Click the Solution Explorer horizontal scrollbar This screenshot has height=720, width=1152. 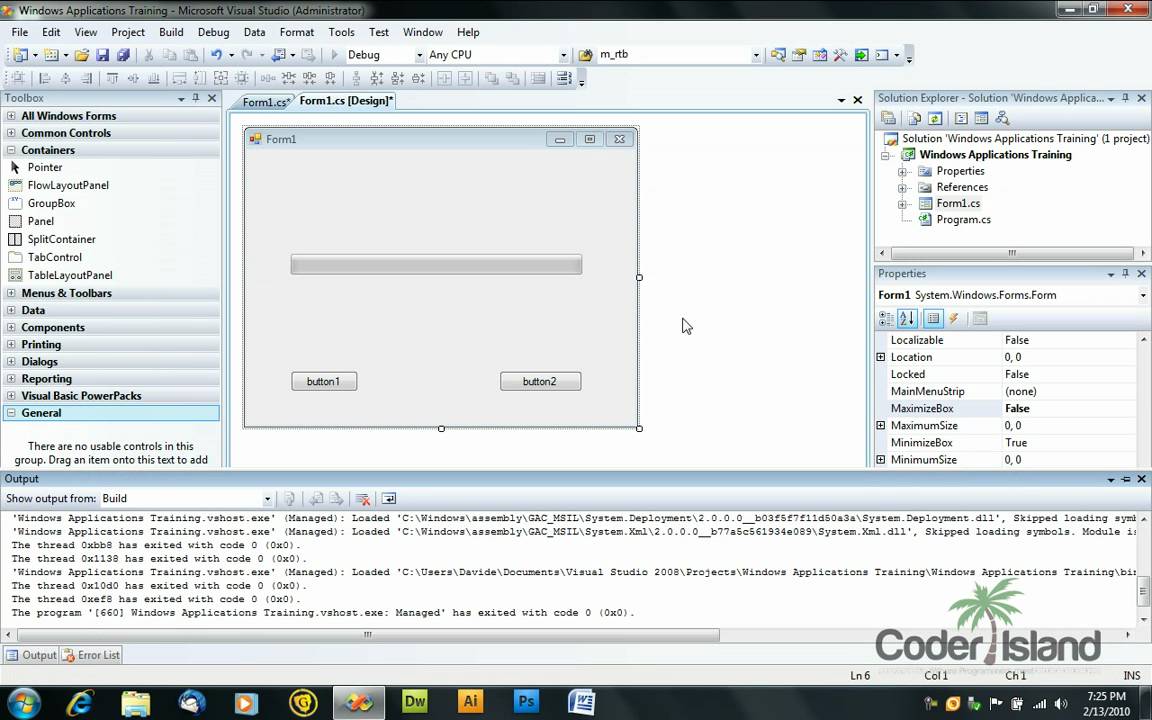[x=1012, y=253]
